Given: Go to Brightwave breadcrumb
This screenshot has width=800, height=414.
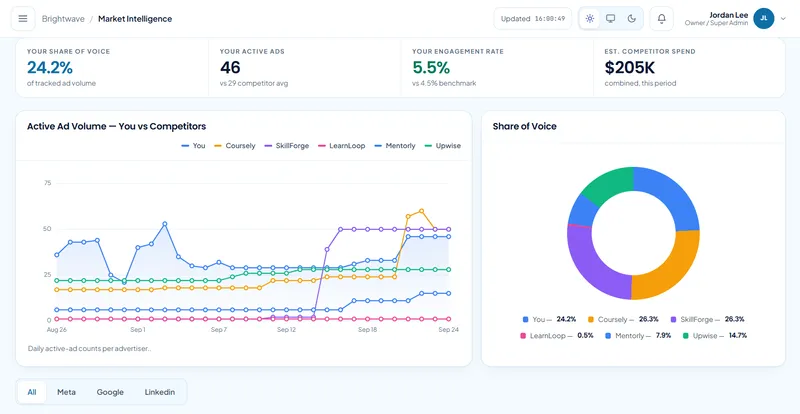Looking at the screenshot, I should (63, 19).
